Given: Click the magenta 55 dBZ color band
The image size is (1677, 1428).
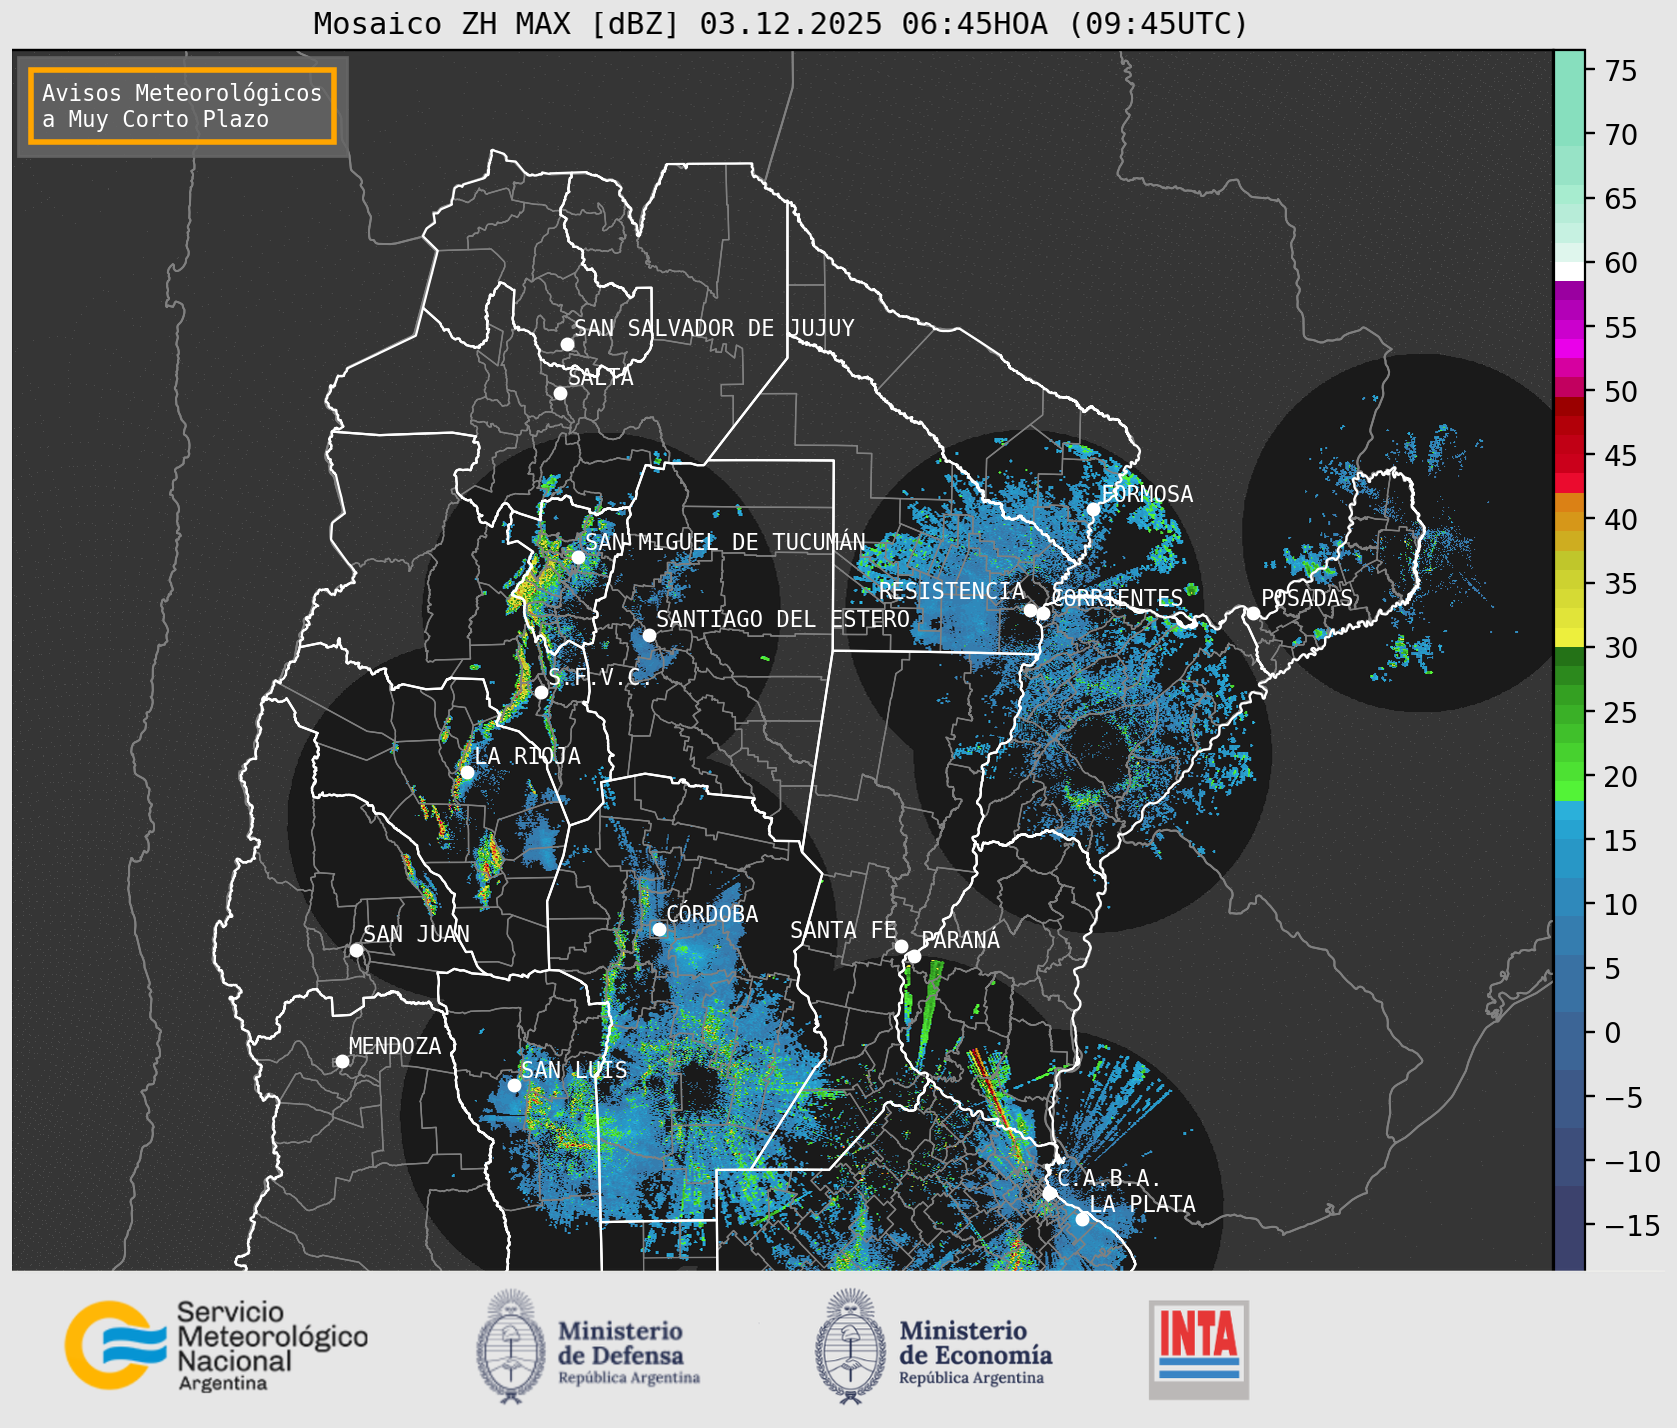Looking at the screenshot, I should tap(1569, 327).
